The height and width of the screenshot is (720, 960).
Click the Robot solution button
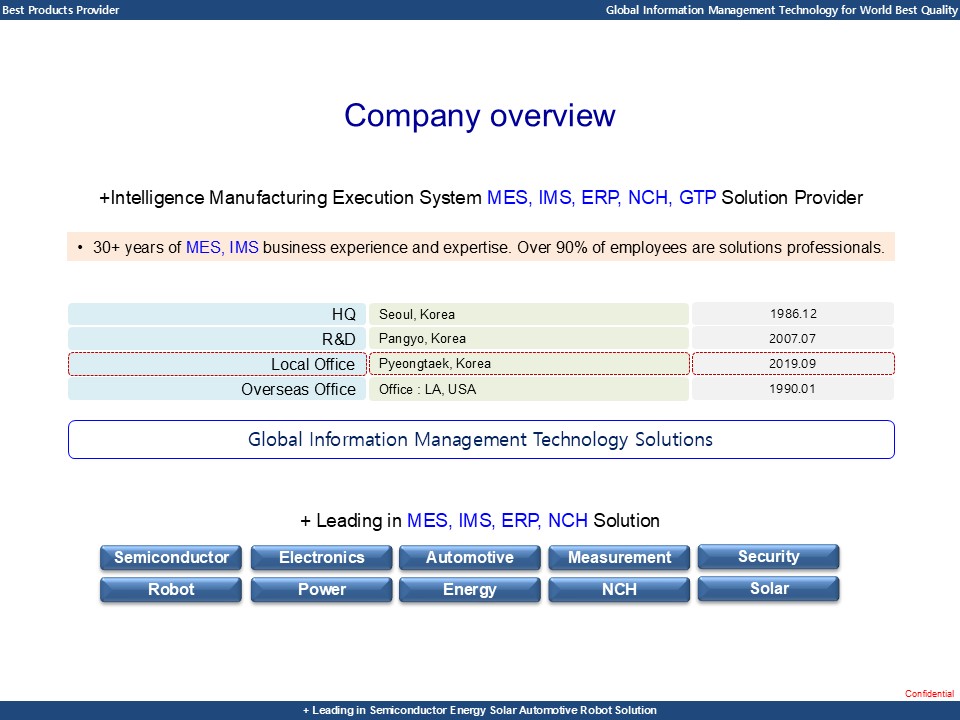pyautogui.click(x=170, y=589)
